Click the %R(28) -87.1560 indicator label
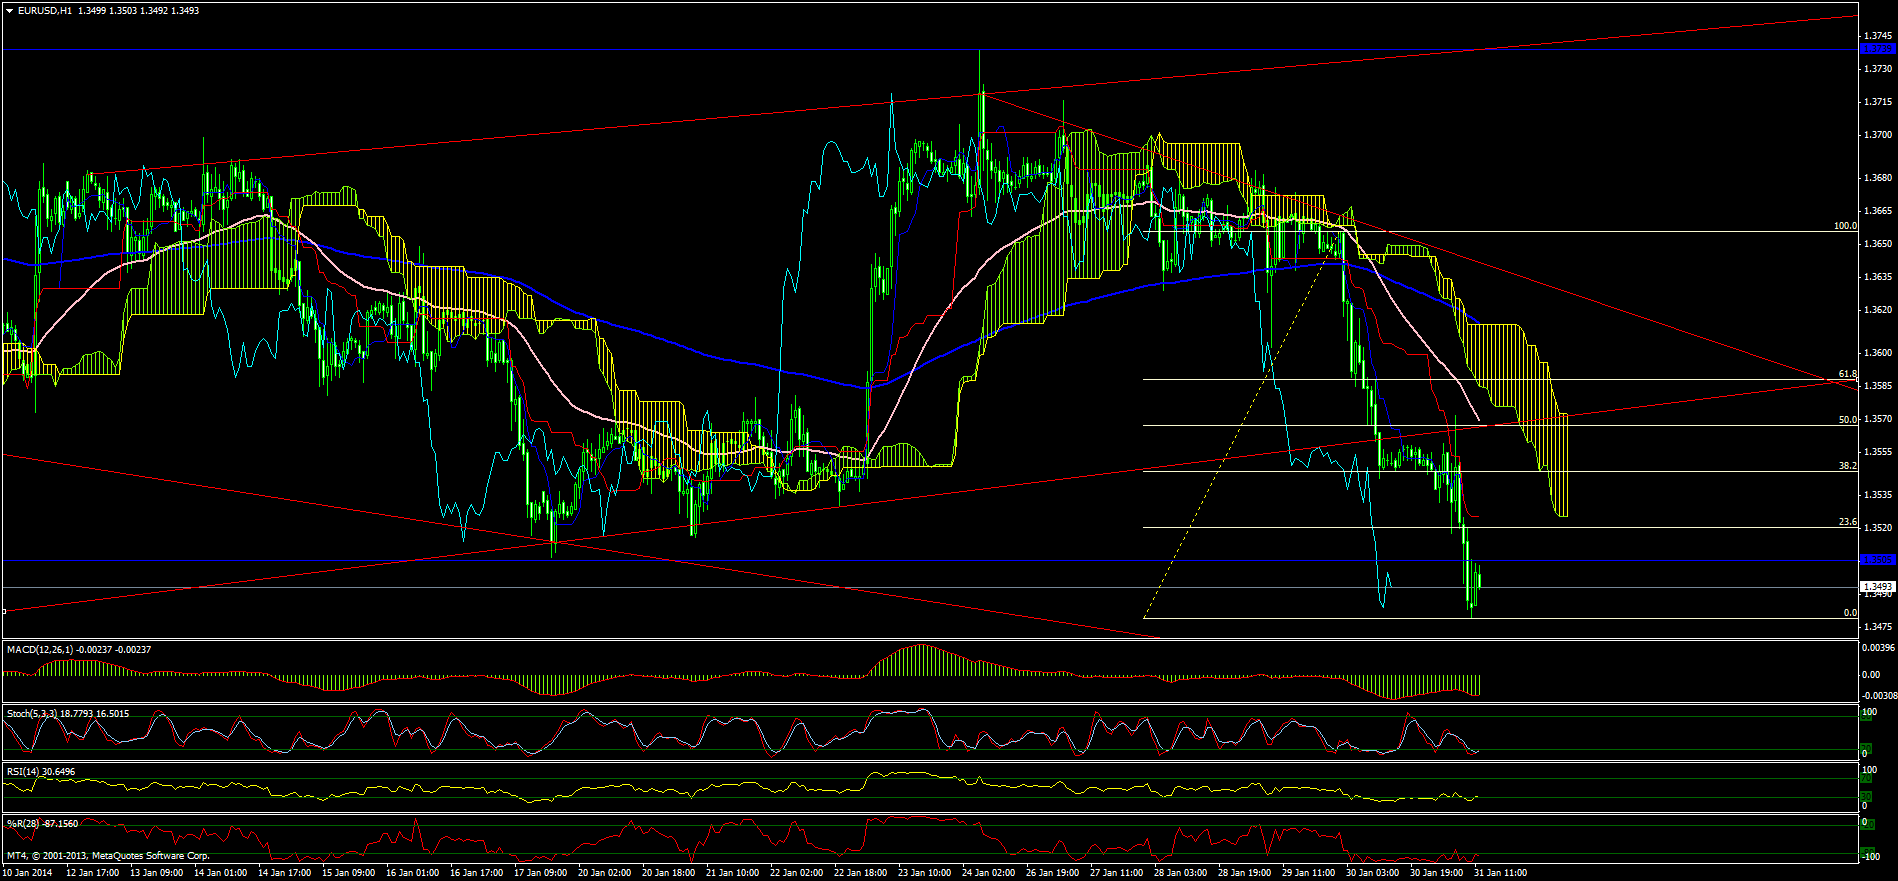 [x=43, y=824]
